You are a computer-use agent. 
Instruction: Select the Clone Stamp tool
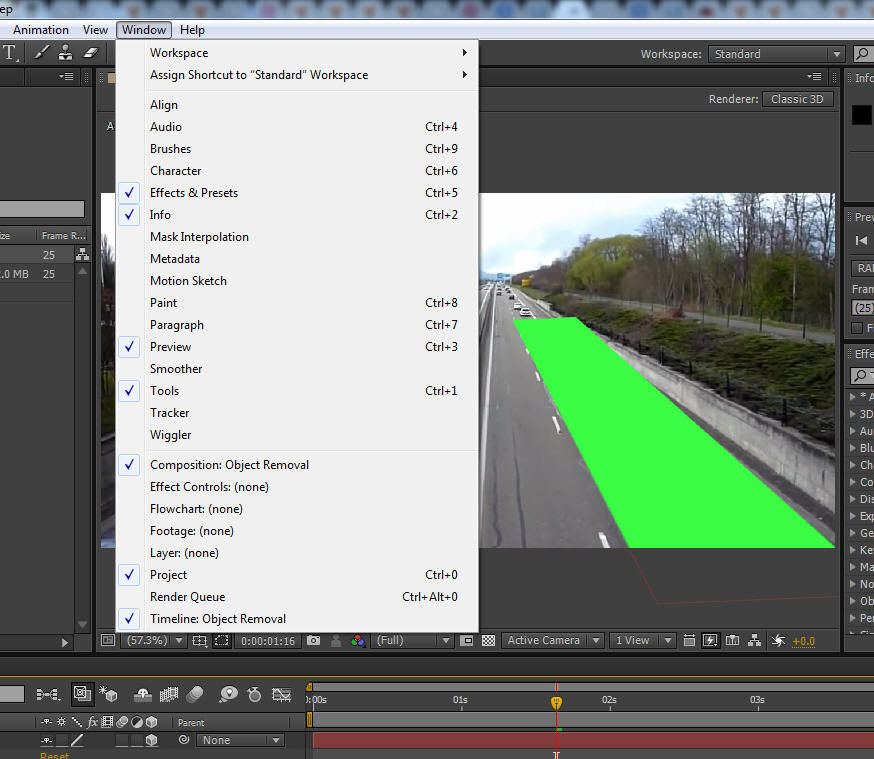[66, 53]
